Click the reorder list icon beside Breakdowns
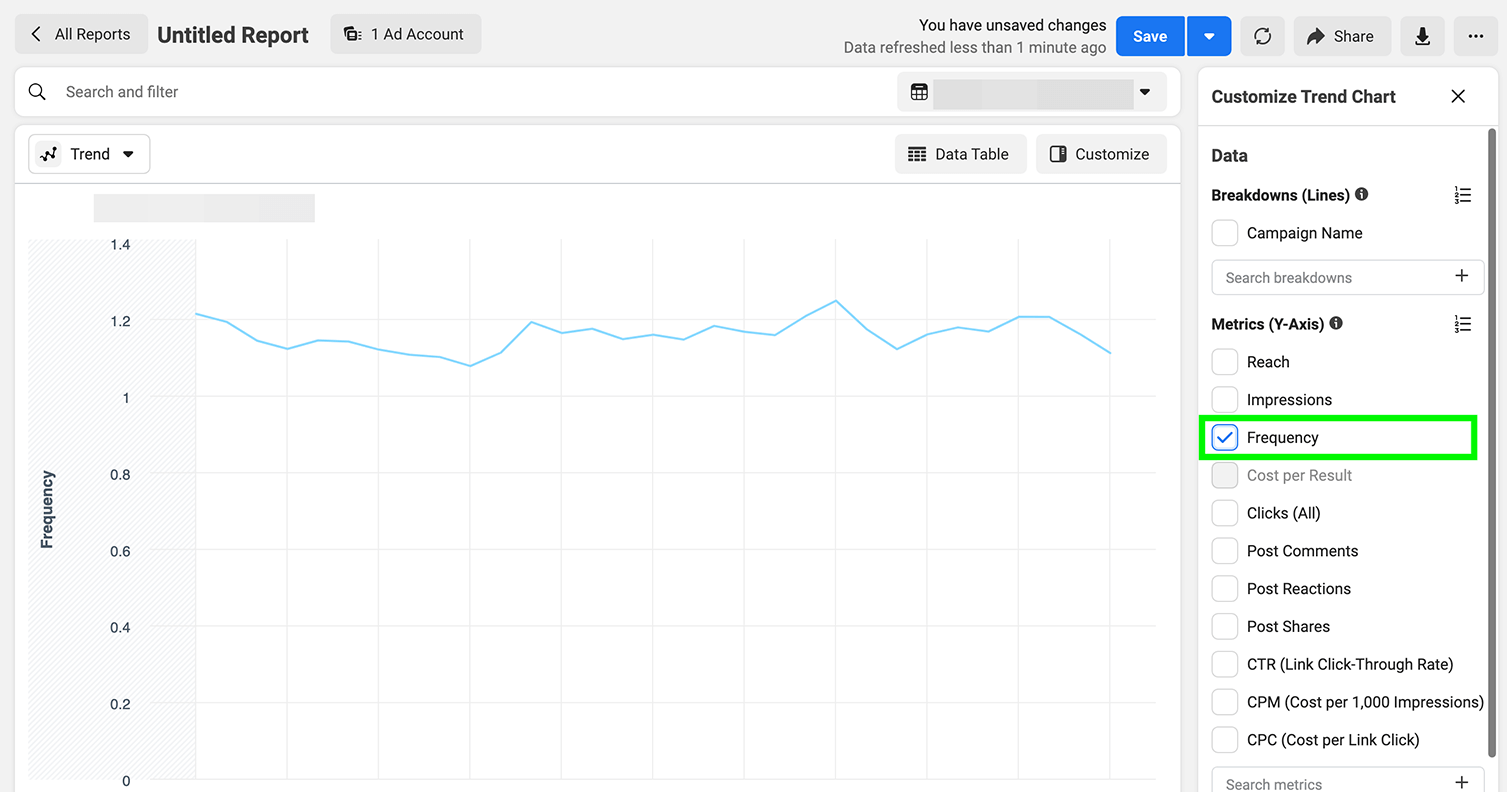Viewport: 1507px width, 792px height. [1462, 195]
